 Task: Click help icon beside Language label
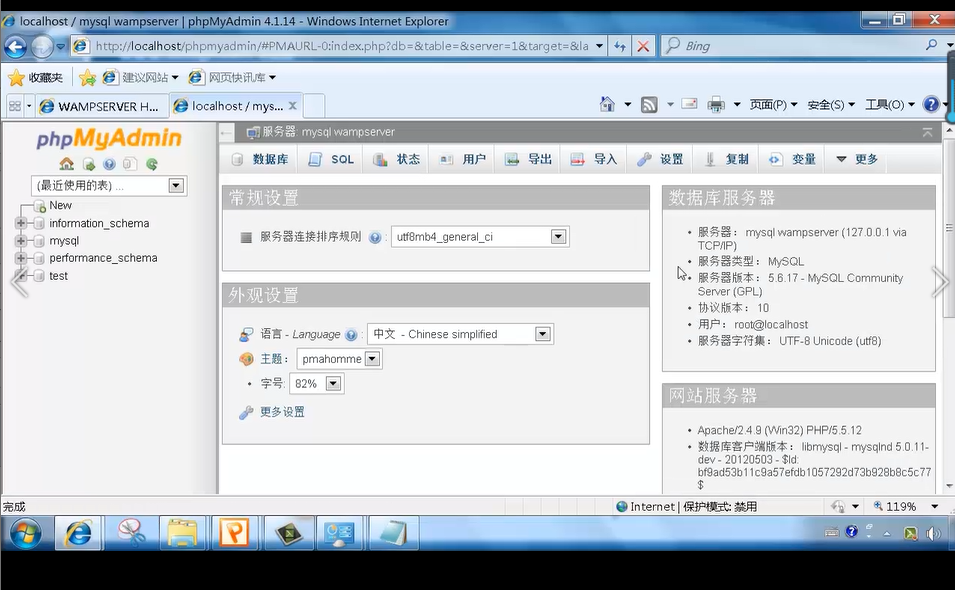point(351,334)
